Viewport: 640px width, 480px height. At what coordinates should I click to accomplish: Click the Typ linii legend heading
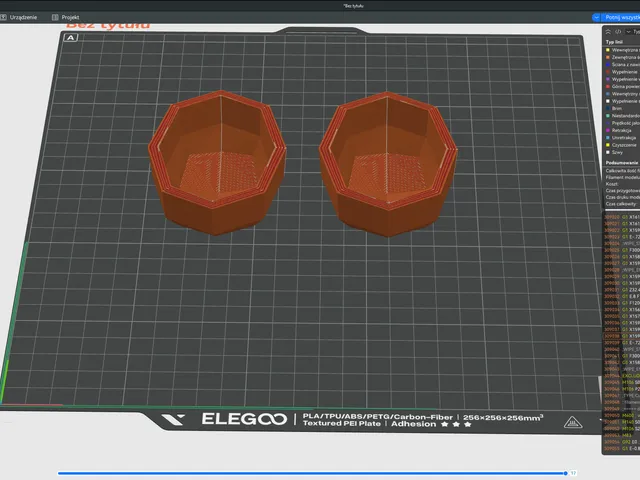tap(614, 42)
